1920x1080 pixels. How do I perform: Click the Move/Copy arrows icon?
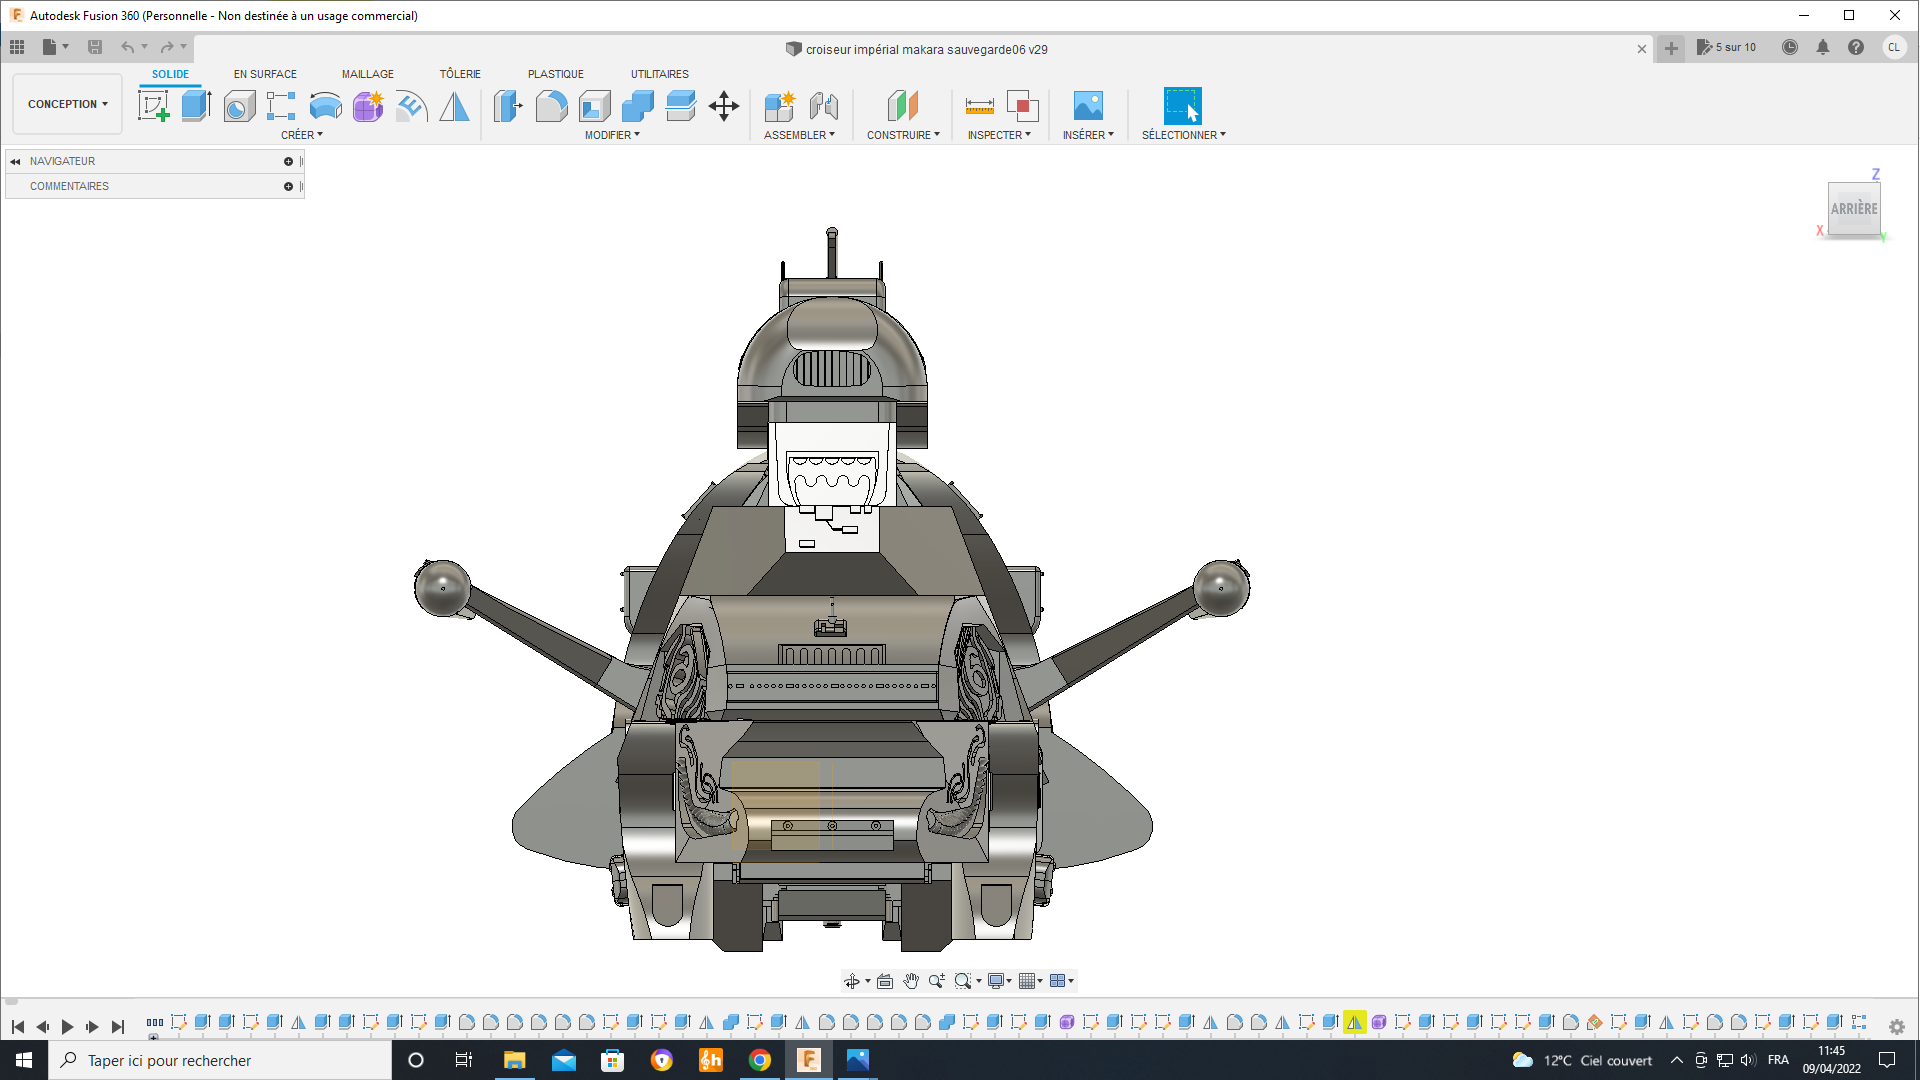[723, 106]
